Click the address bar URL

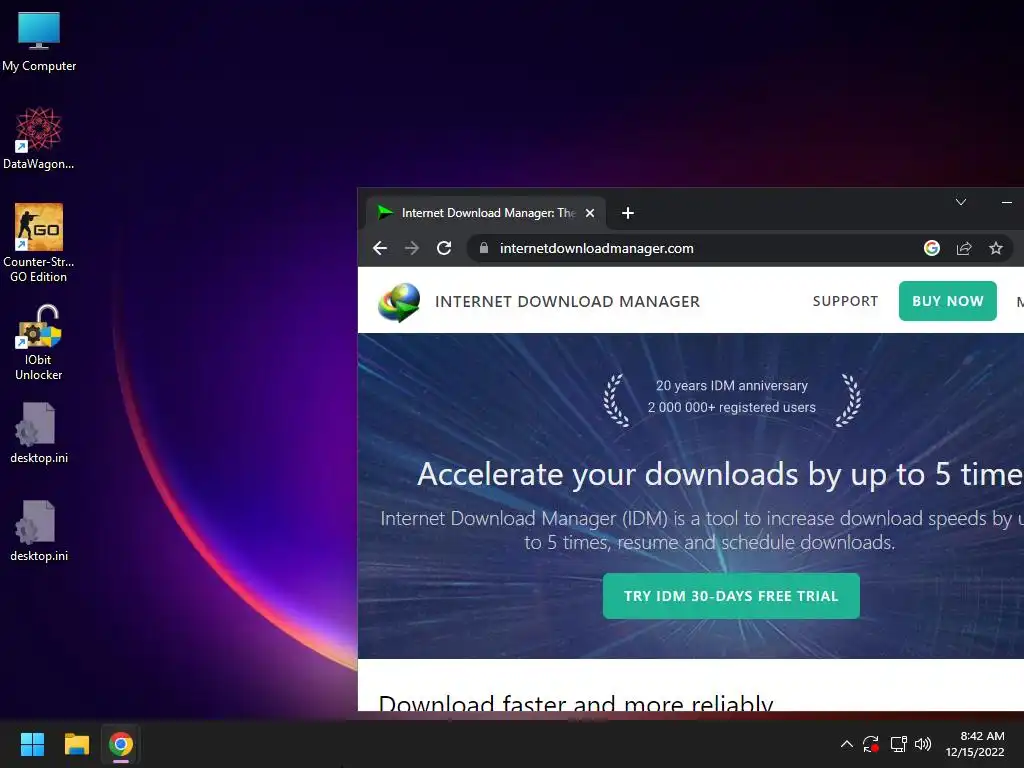[x=596, y=248]
